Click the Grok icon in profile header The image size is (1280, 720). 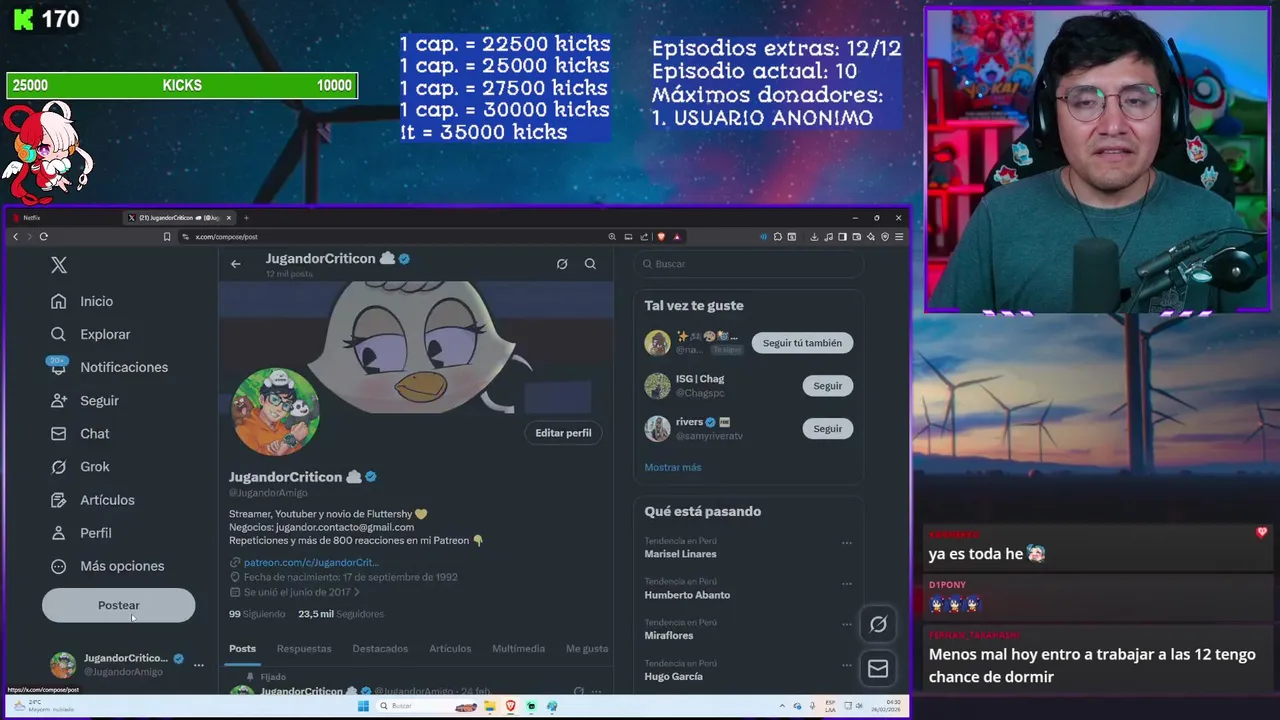pos(562,264)
